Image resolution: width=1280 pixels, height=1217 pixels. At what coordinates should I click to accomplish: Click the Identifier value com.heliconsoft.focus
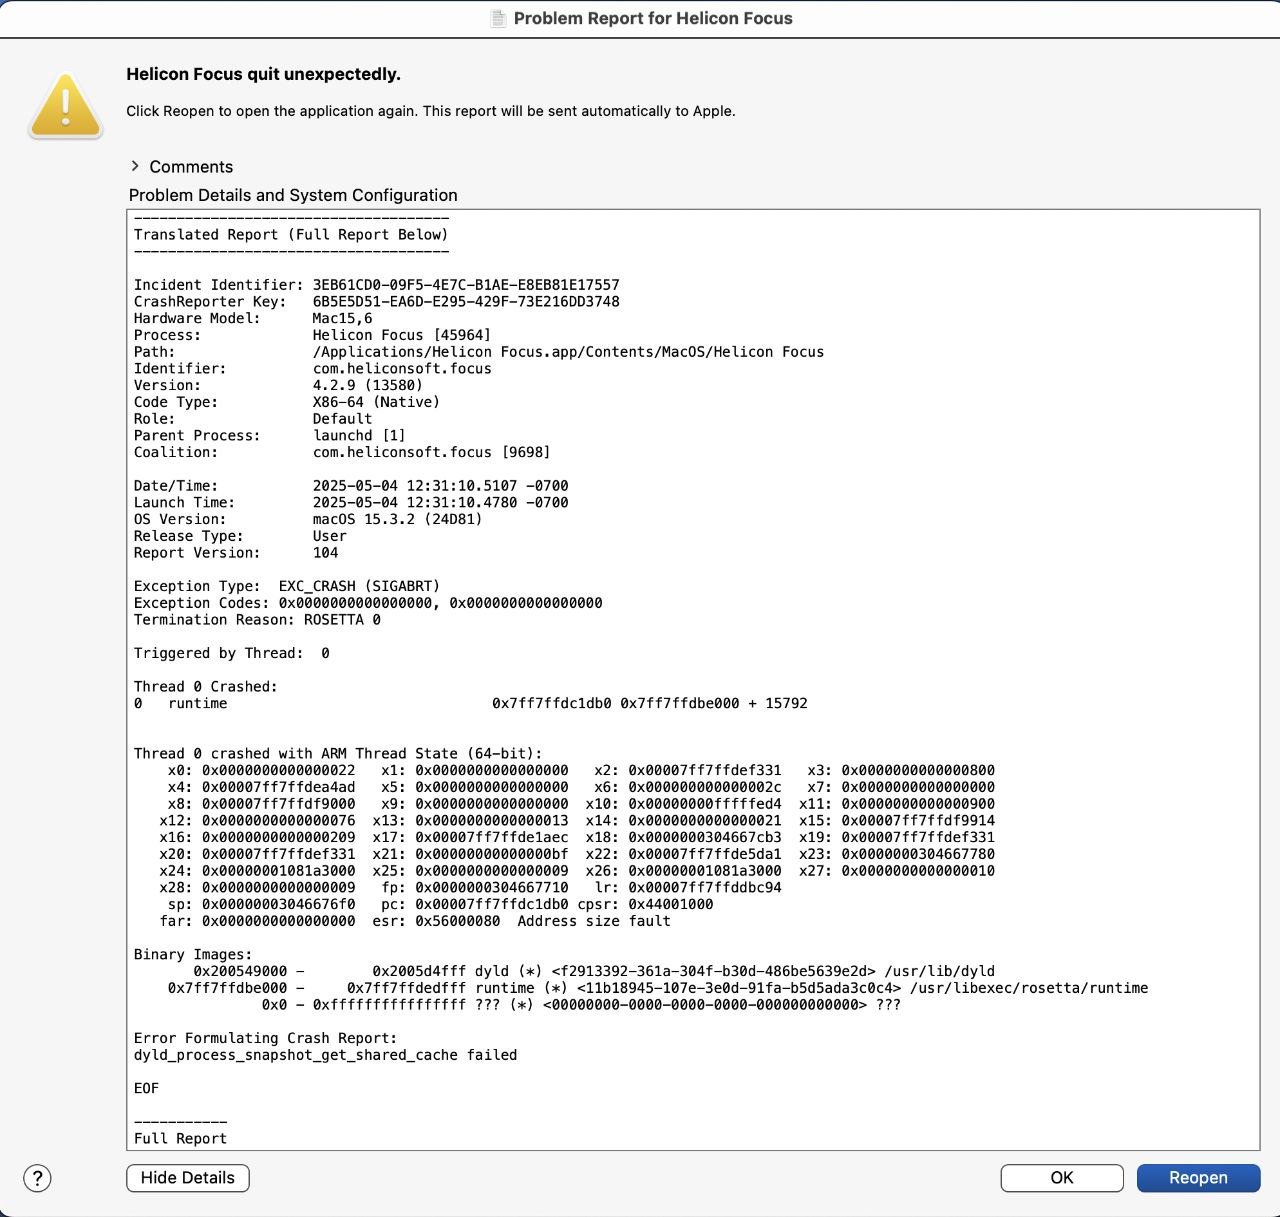click(x=402, y=368)
